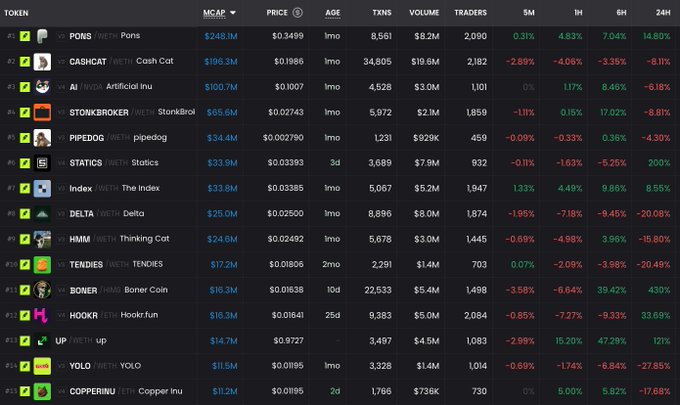The image size is (680, 405).
Task: Sort by the VOLUME column header
Action: 424,13
